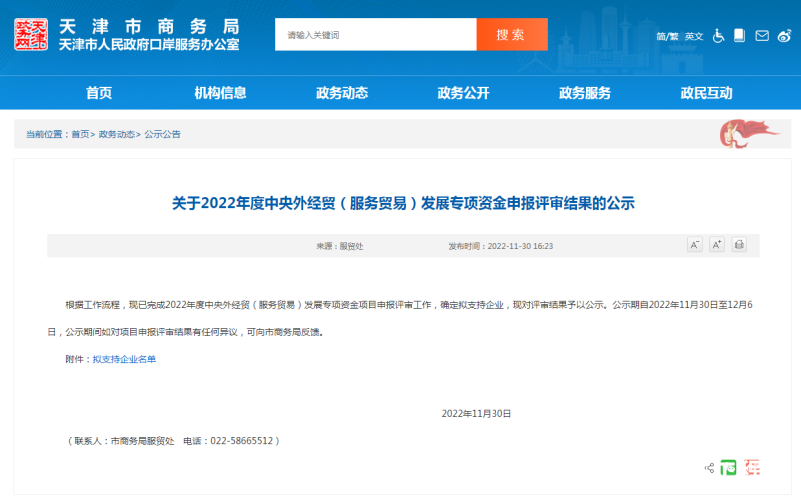Expand the 政务公开 navigation menu
801x496 pixels.
coord(463,93)
